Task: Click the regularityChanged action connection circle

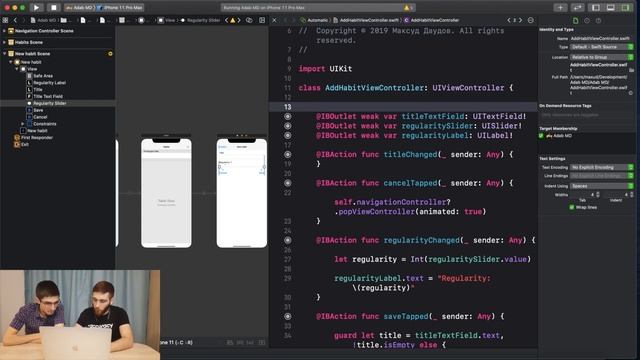Action: (288, 240)
